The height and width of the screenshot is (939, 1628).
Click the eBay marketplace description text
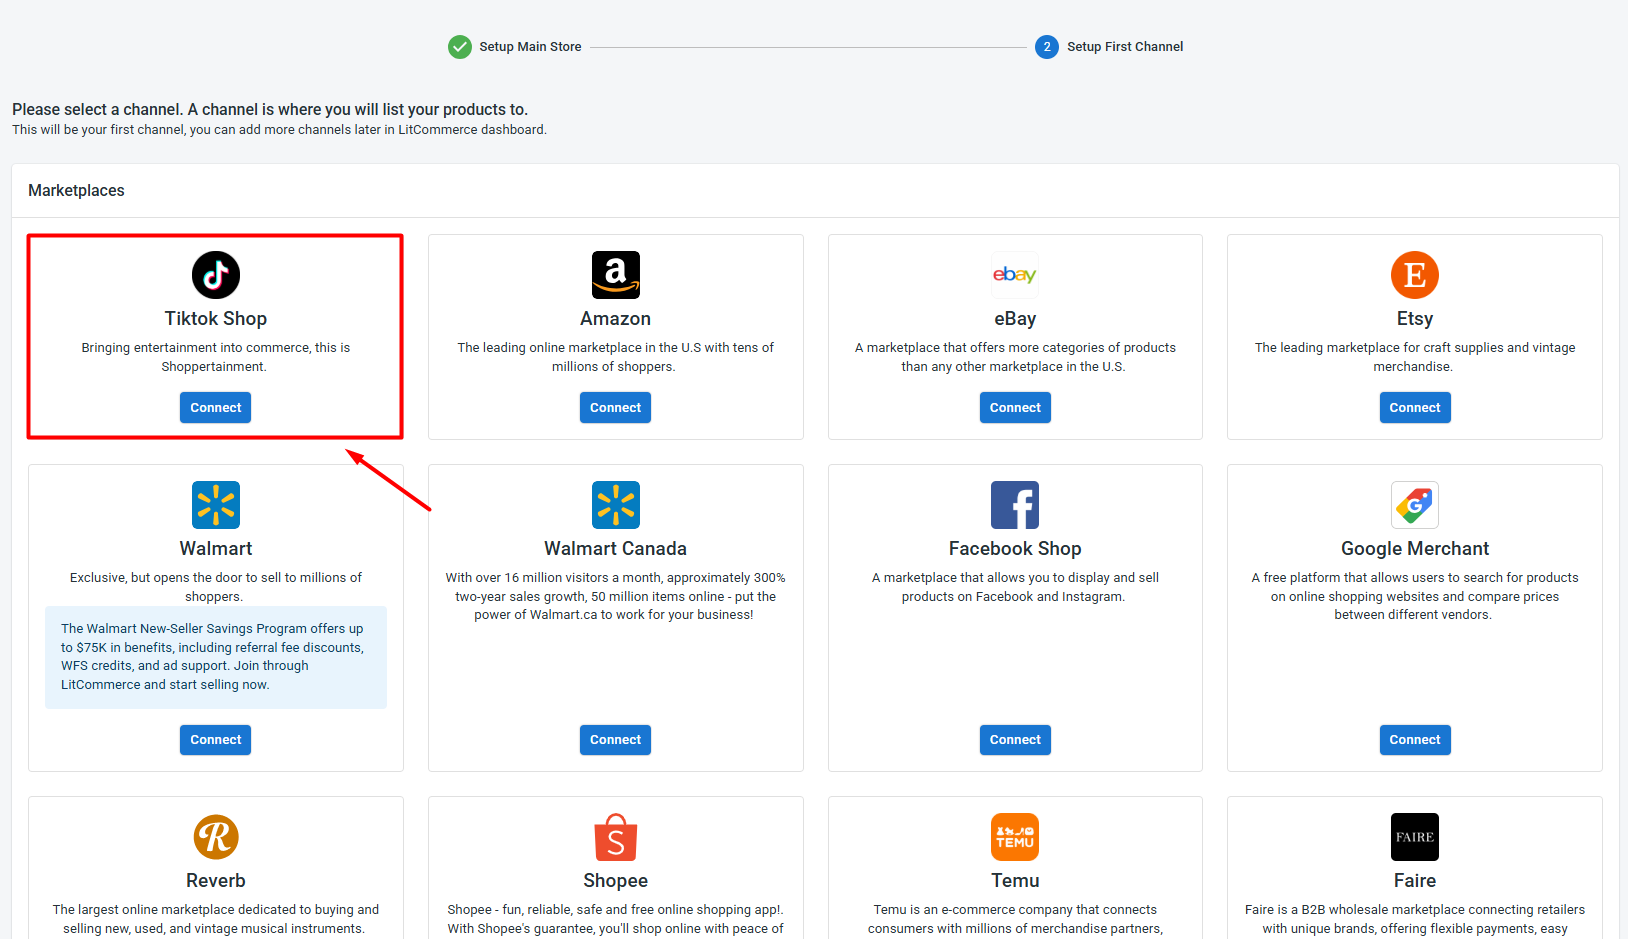coord(1015,357)
